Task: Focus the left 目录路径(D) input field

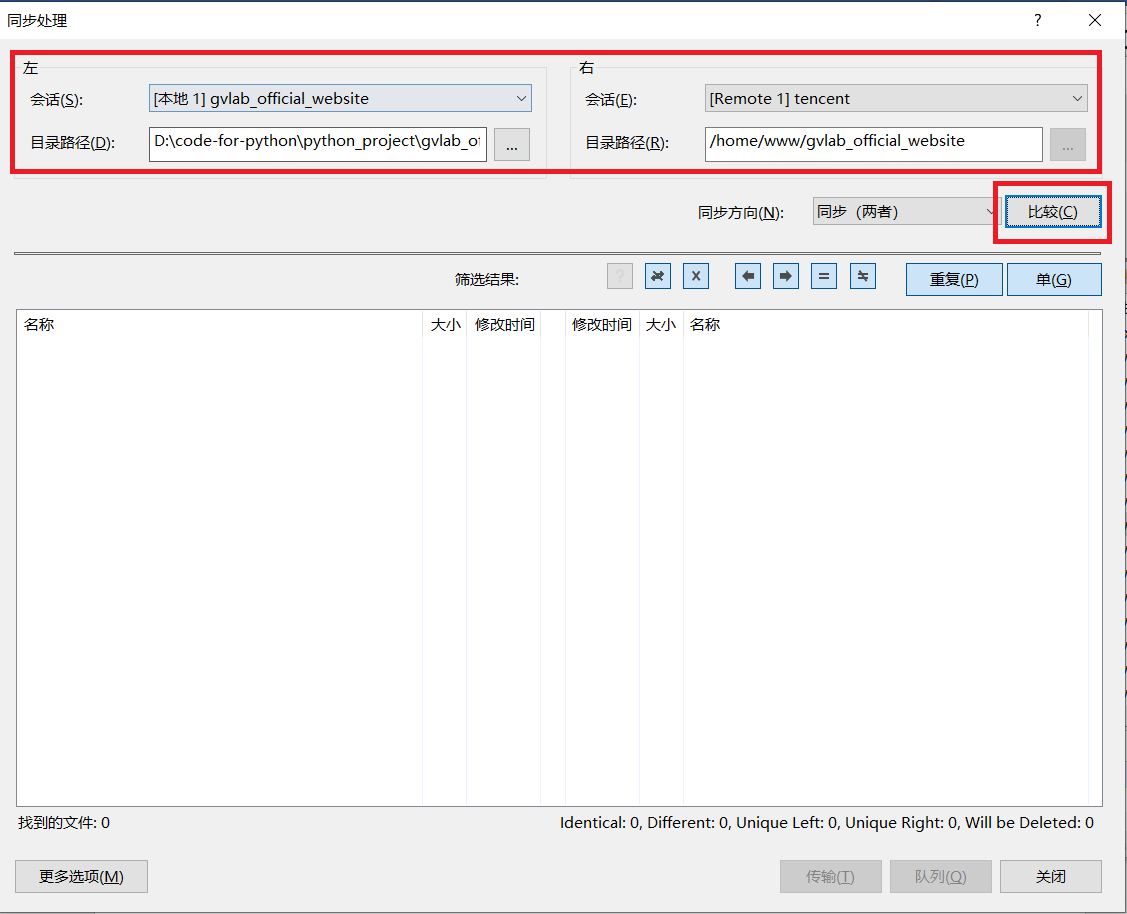Action: click(x=318, y=144)
